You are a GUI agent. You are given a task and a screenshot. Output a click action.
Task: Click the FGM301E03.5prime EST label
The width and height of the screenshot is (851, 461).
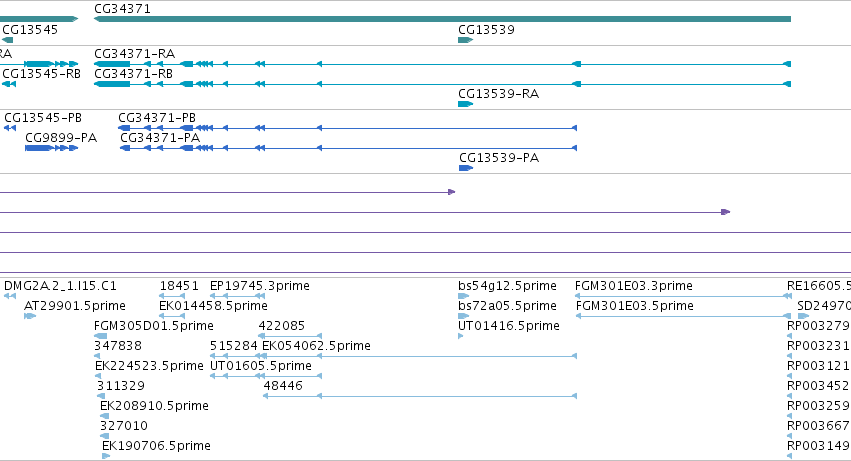(x=634, y=306)
